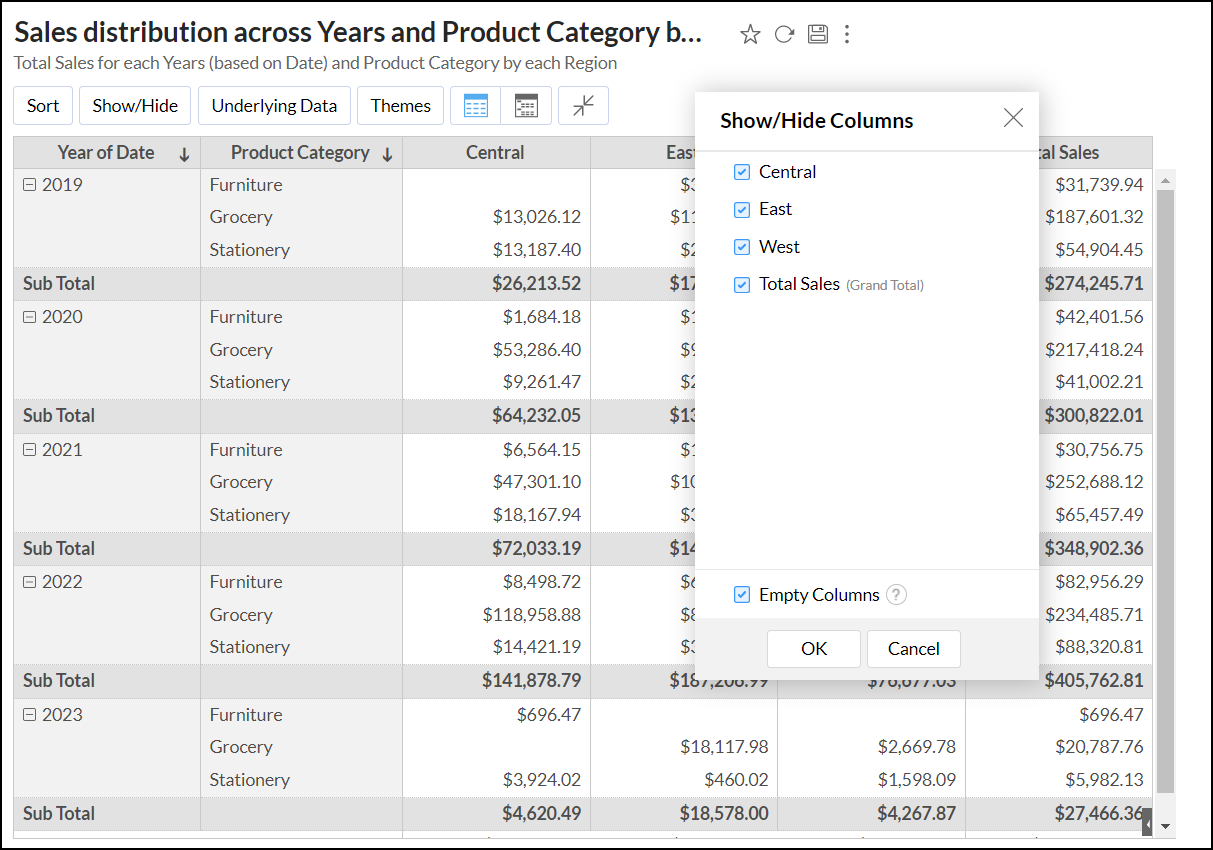This screenshot has height=850, width=1213.
Task: Select the table grid layout icon
Action: (476, 106)
